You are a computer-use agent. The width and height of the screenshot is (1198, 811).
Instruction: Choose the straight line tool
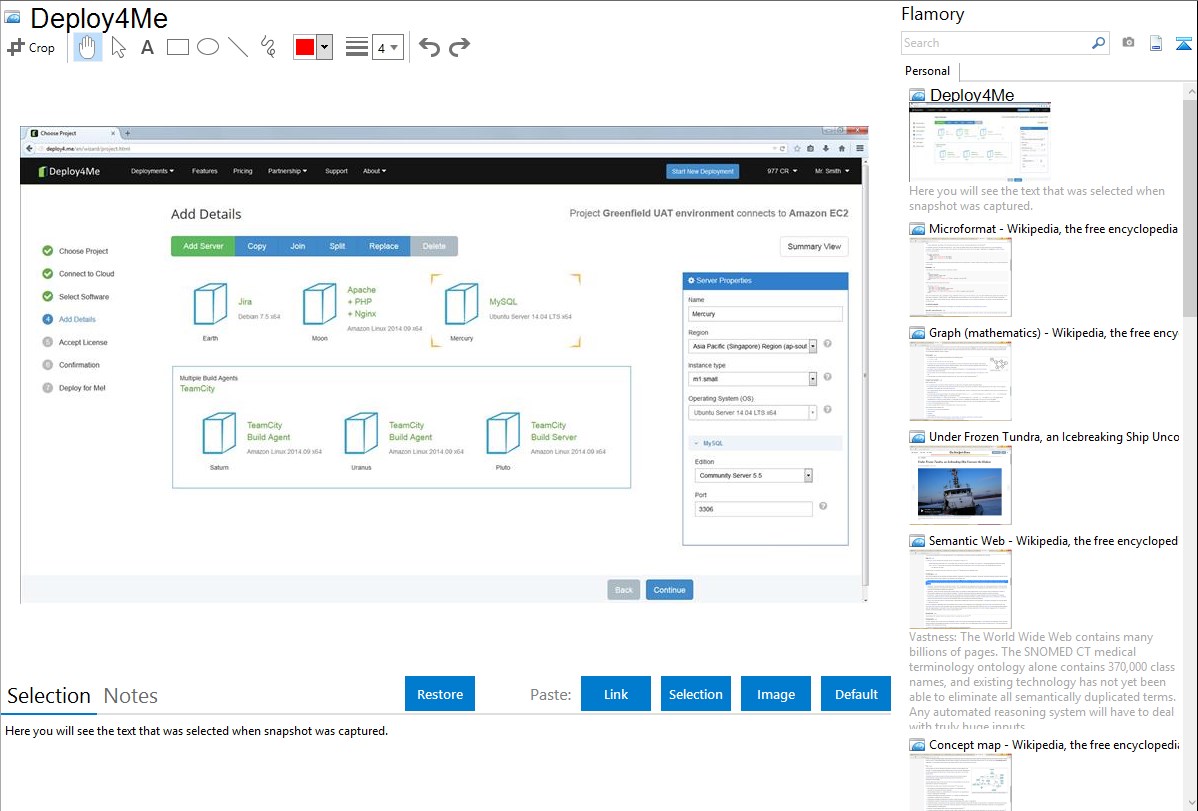click(238, 47)
